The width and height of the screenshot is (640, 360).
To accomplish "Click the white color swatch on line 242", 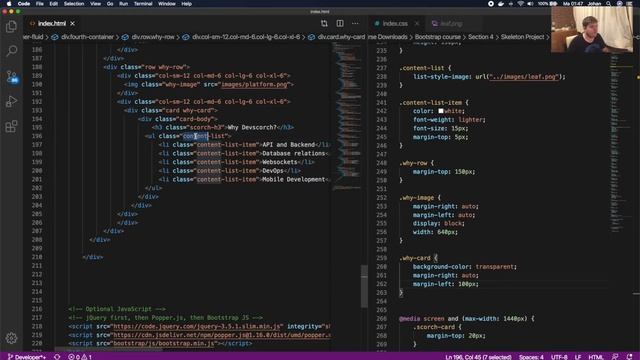I will (441, 111).
